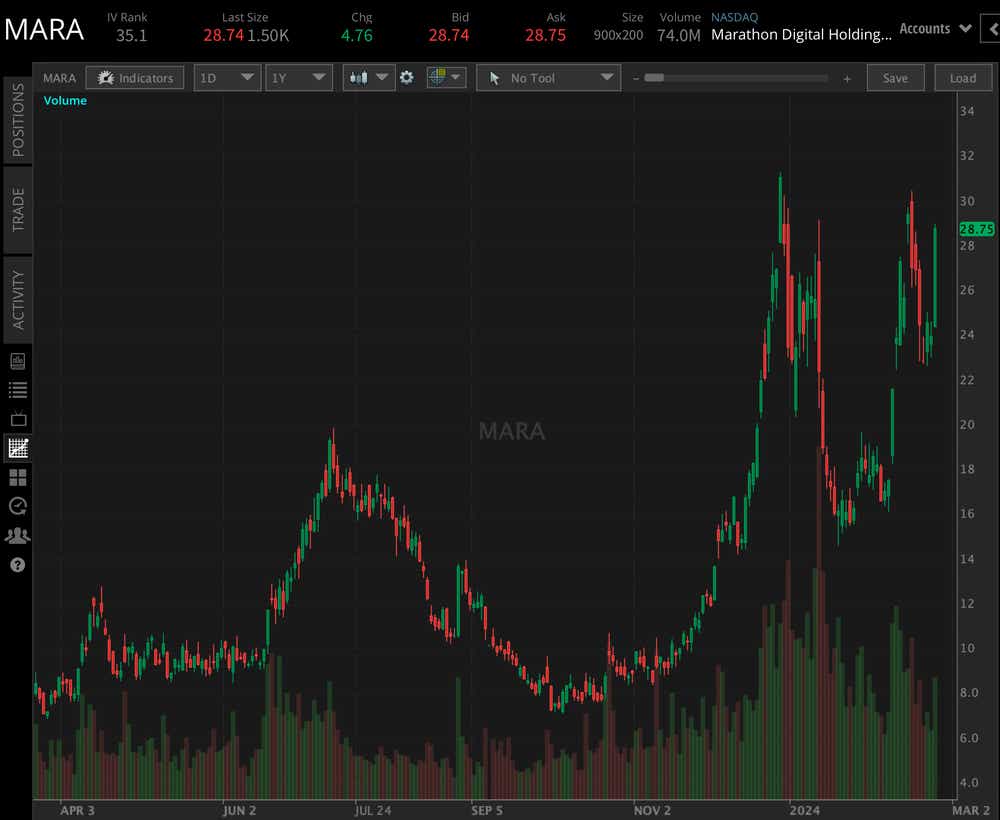This screenshot has height=820, width=1000.
Task: Click the Volume value 74.0M
Action: click(x=679, y=36)
